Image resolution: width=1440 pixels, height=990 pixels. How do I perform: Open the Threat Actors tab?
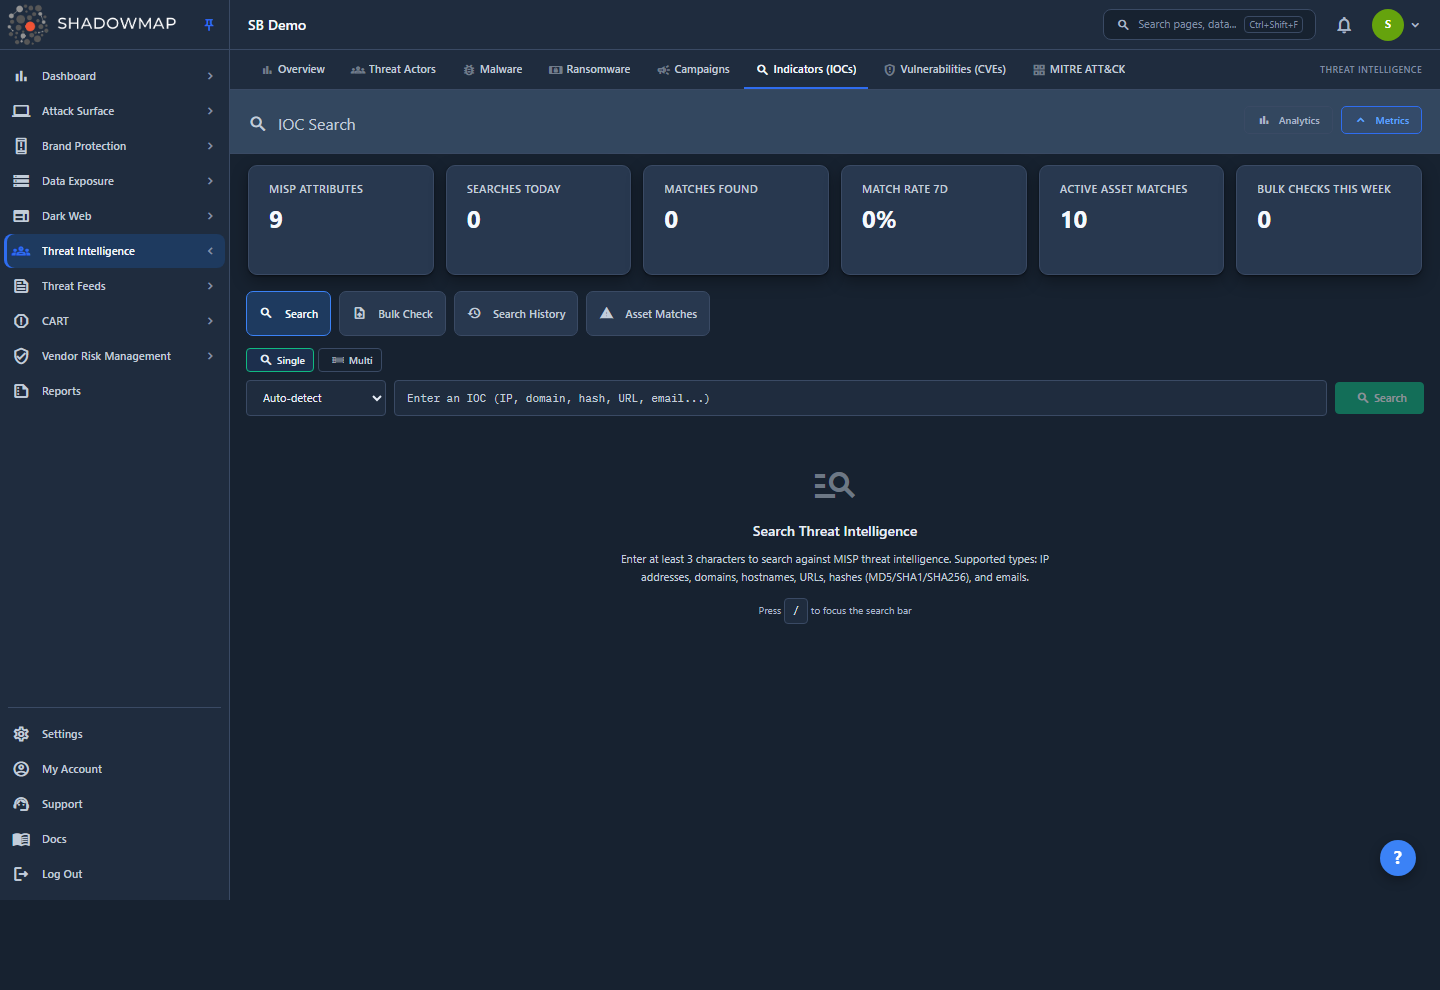pyautogui.click(x=393, y=69)
